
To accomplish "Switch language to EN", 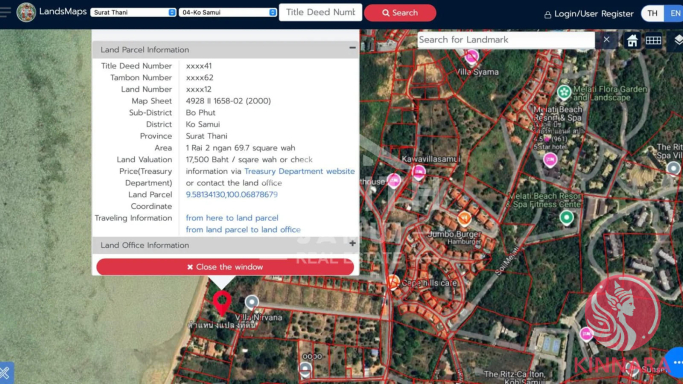I will coord(674,13).
